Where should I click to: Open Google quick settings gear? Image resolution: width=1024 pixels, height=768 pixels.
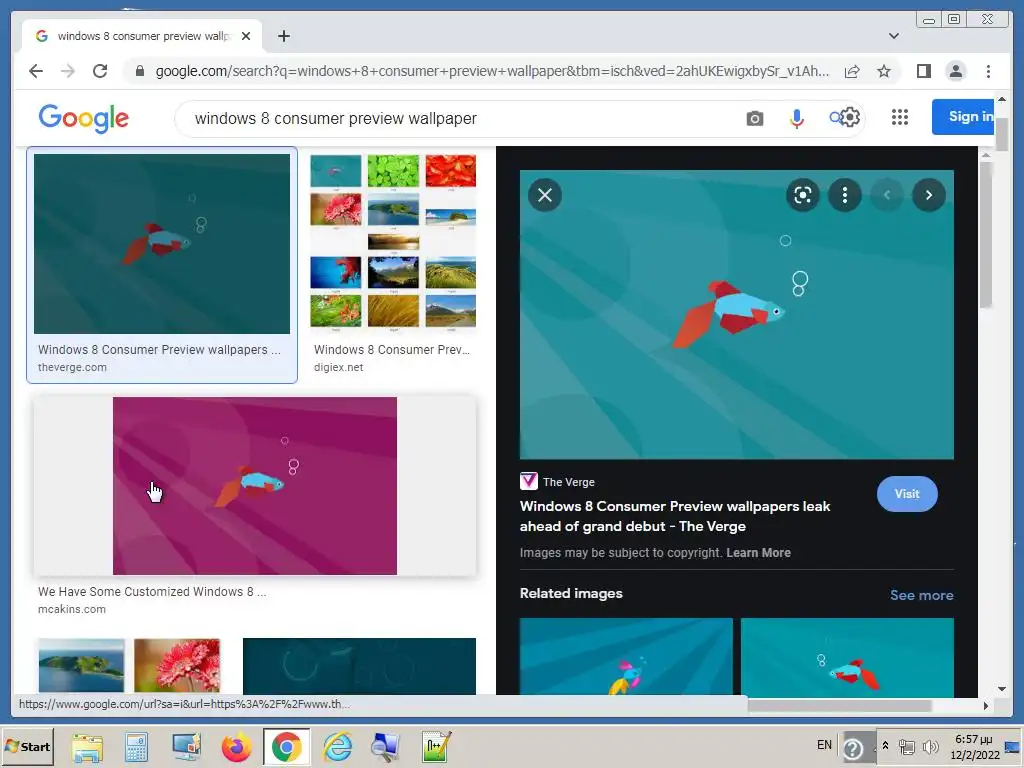point(850,118)
